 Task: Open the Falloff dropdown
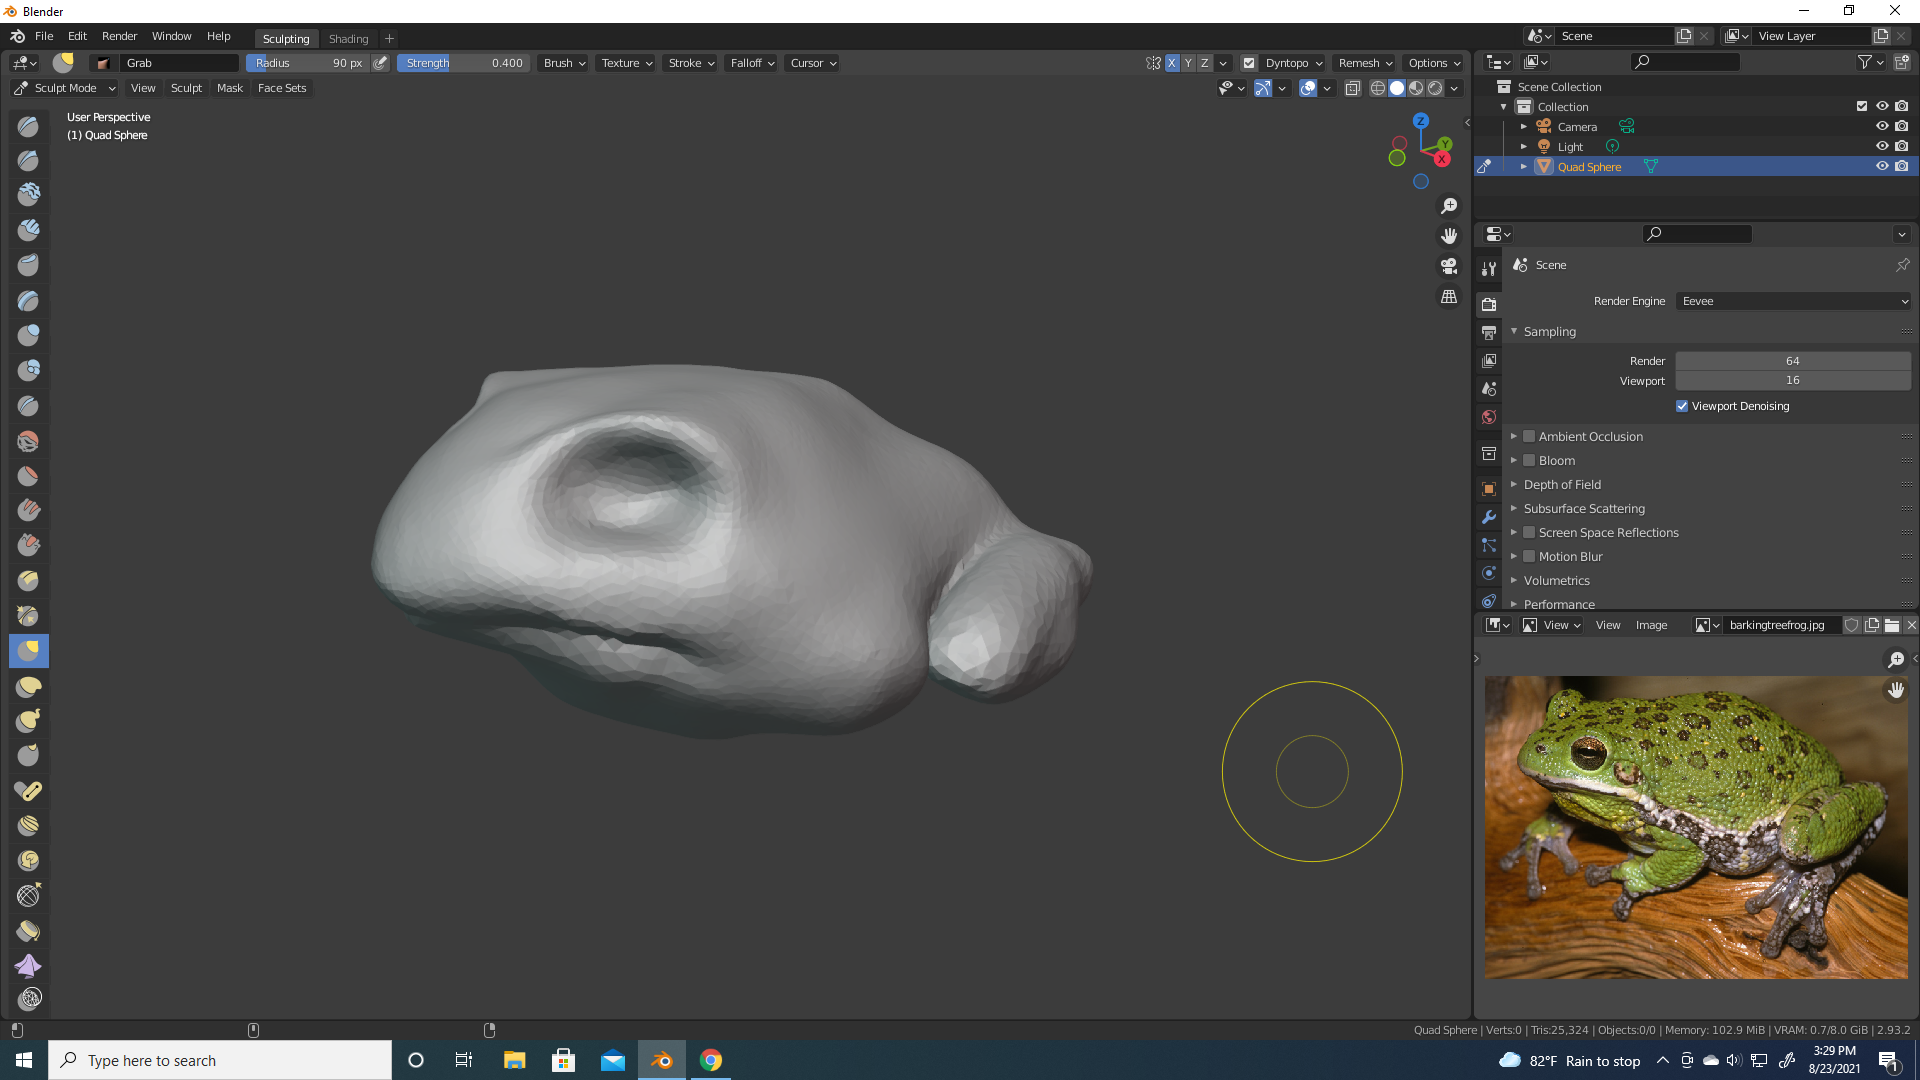pos(752,63)
